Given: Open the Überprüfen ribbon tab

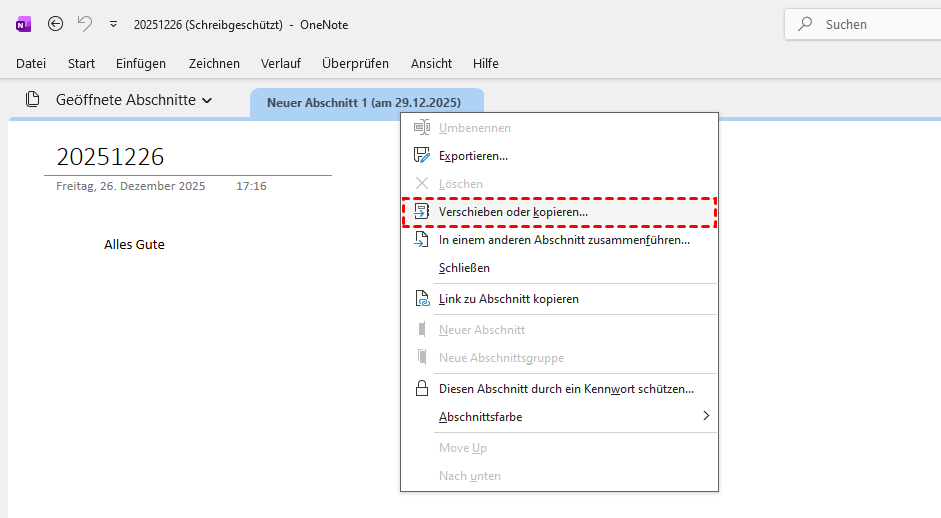Looking at the screenshot, I should point(355,63).
